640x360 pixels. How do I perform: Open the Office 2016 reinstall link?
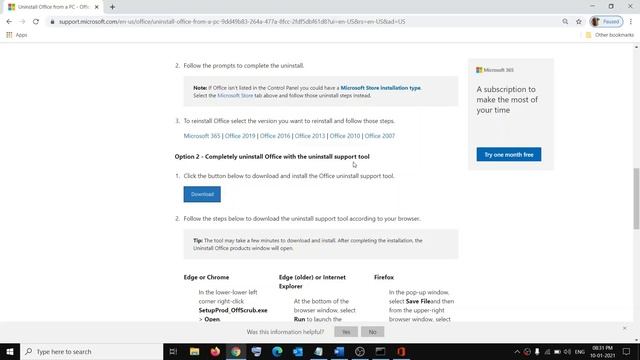275,136
